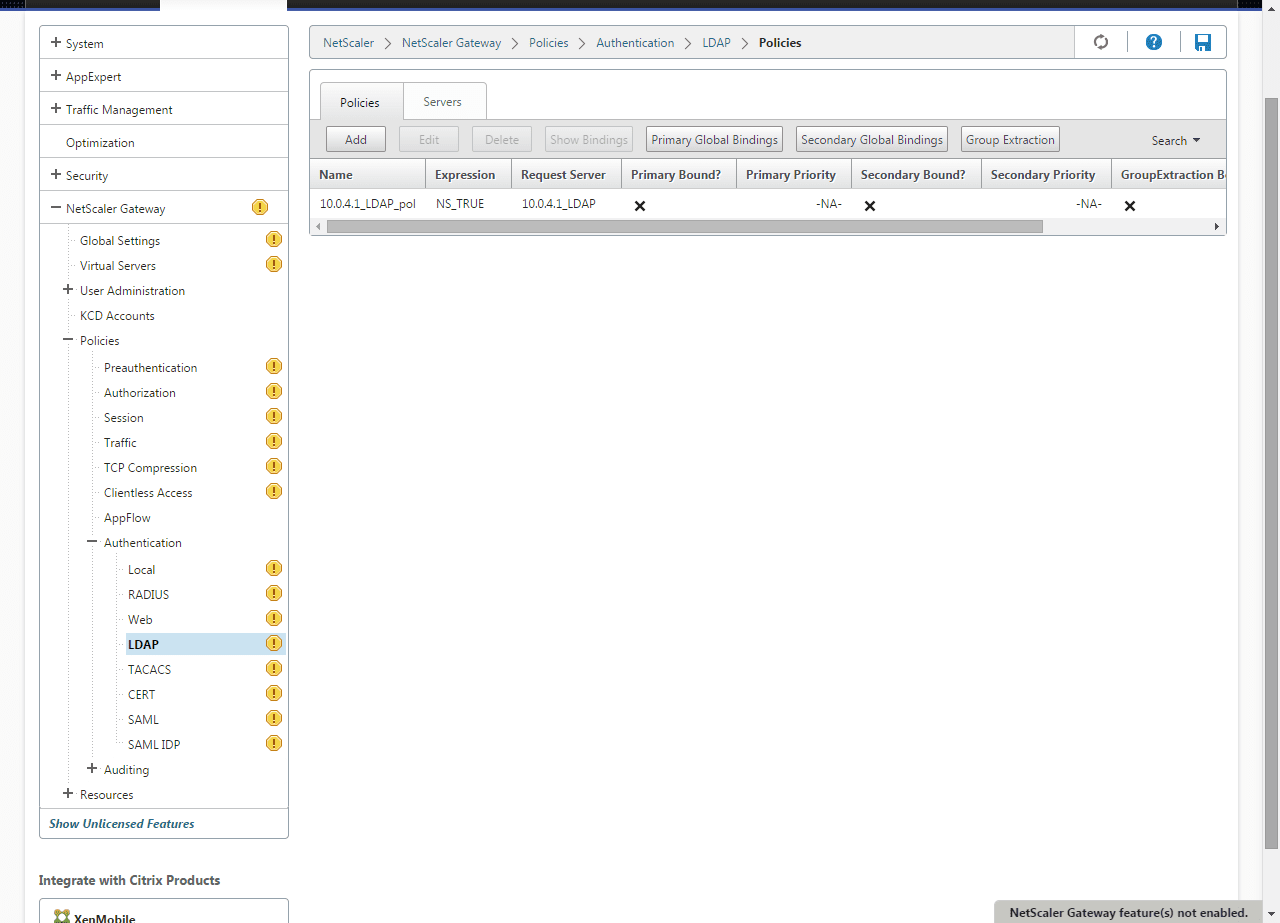The image size is (1280, 923).
Task: Expand the Traffic Management node
Action: tap(56, 109)
